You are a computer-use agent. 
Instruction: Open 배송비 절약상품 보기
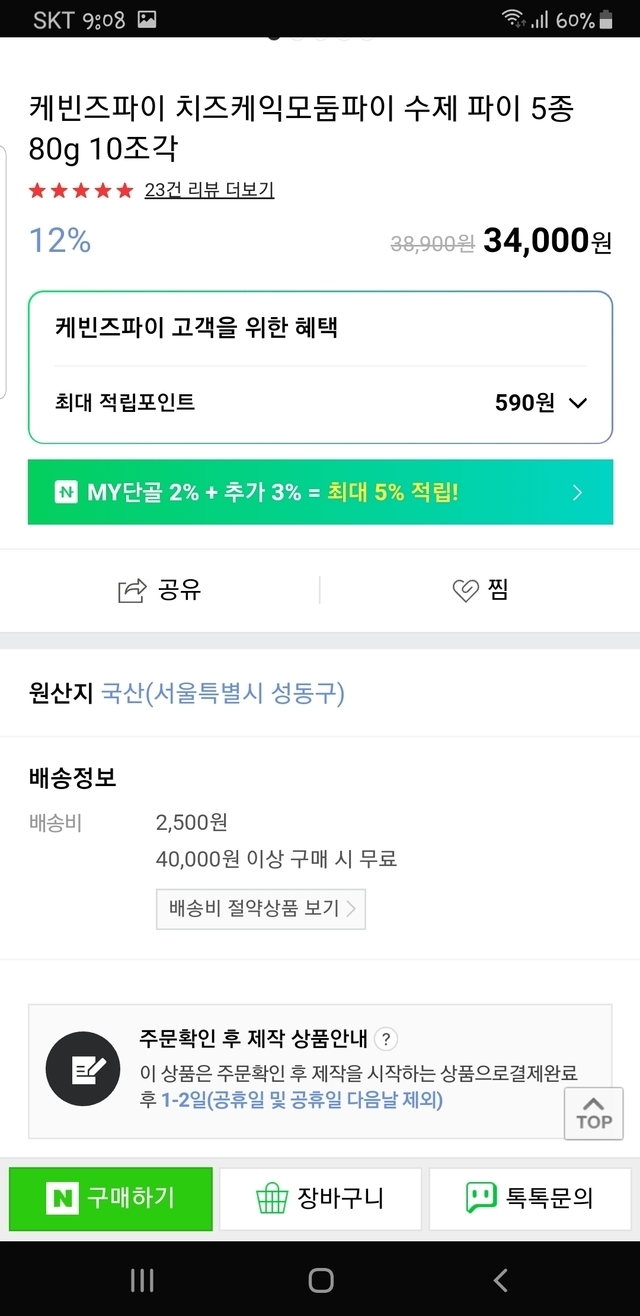(261, 909)
